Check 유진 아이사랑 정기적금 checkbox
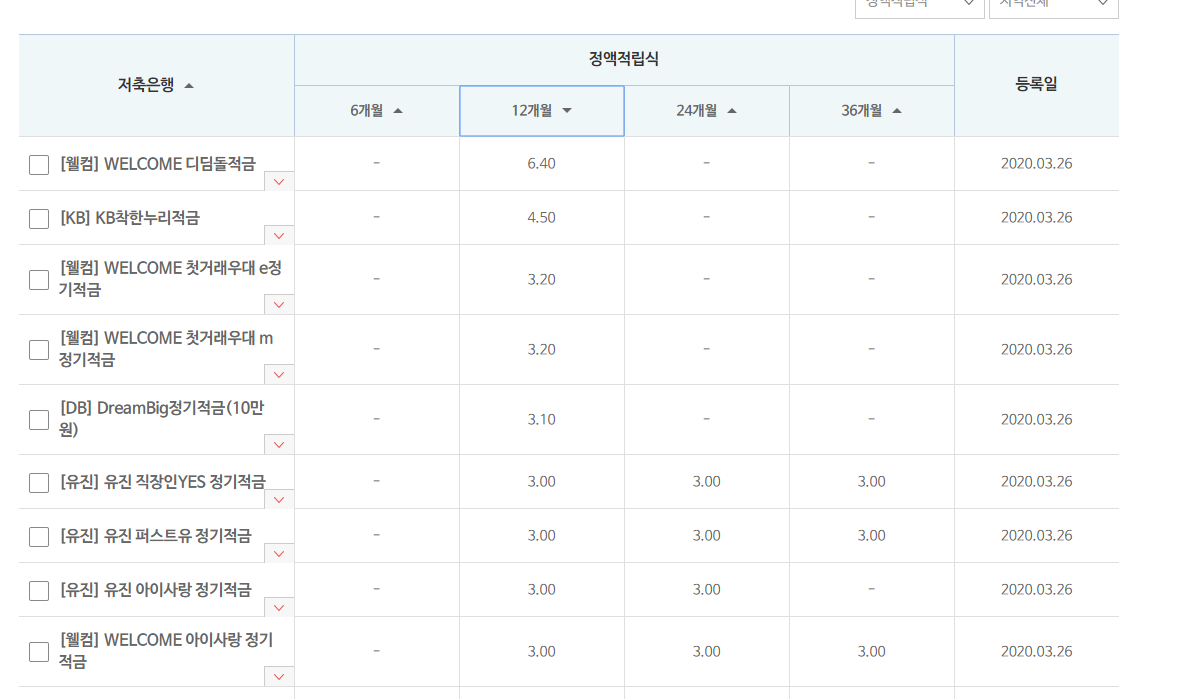Image resolution: width=1189 pixels, height=699 pixels. pyautogui.click(x=39, y=591)
